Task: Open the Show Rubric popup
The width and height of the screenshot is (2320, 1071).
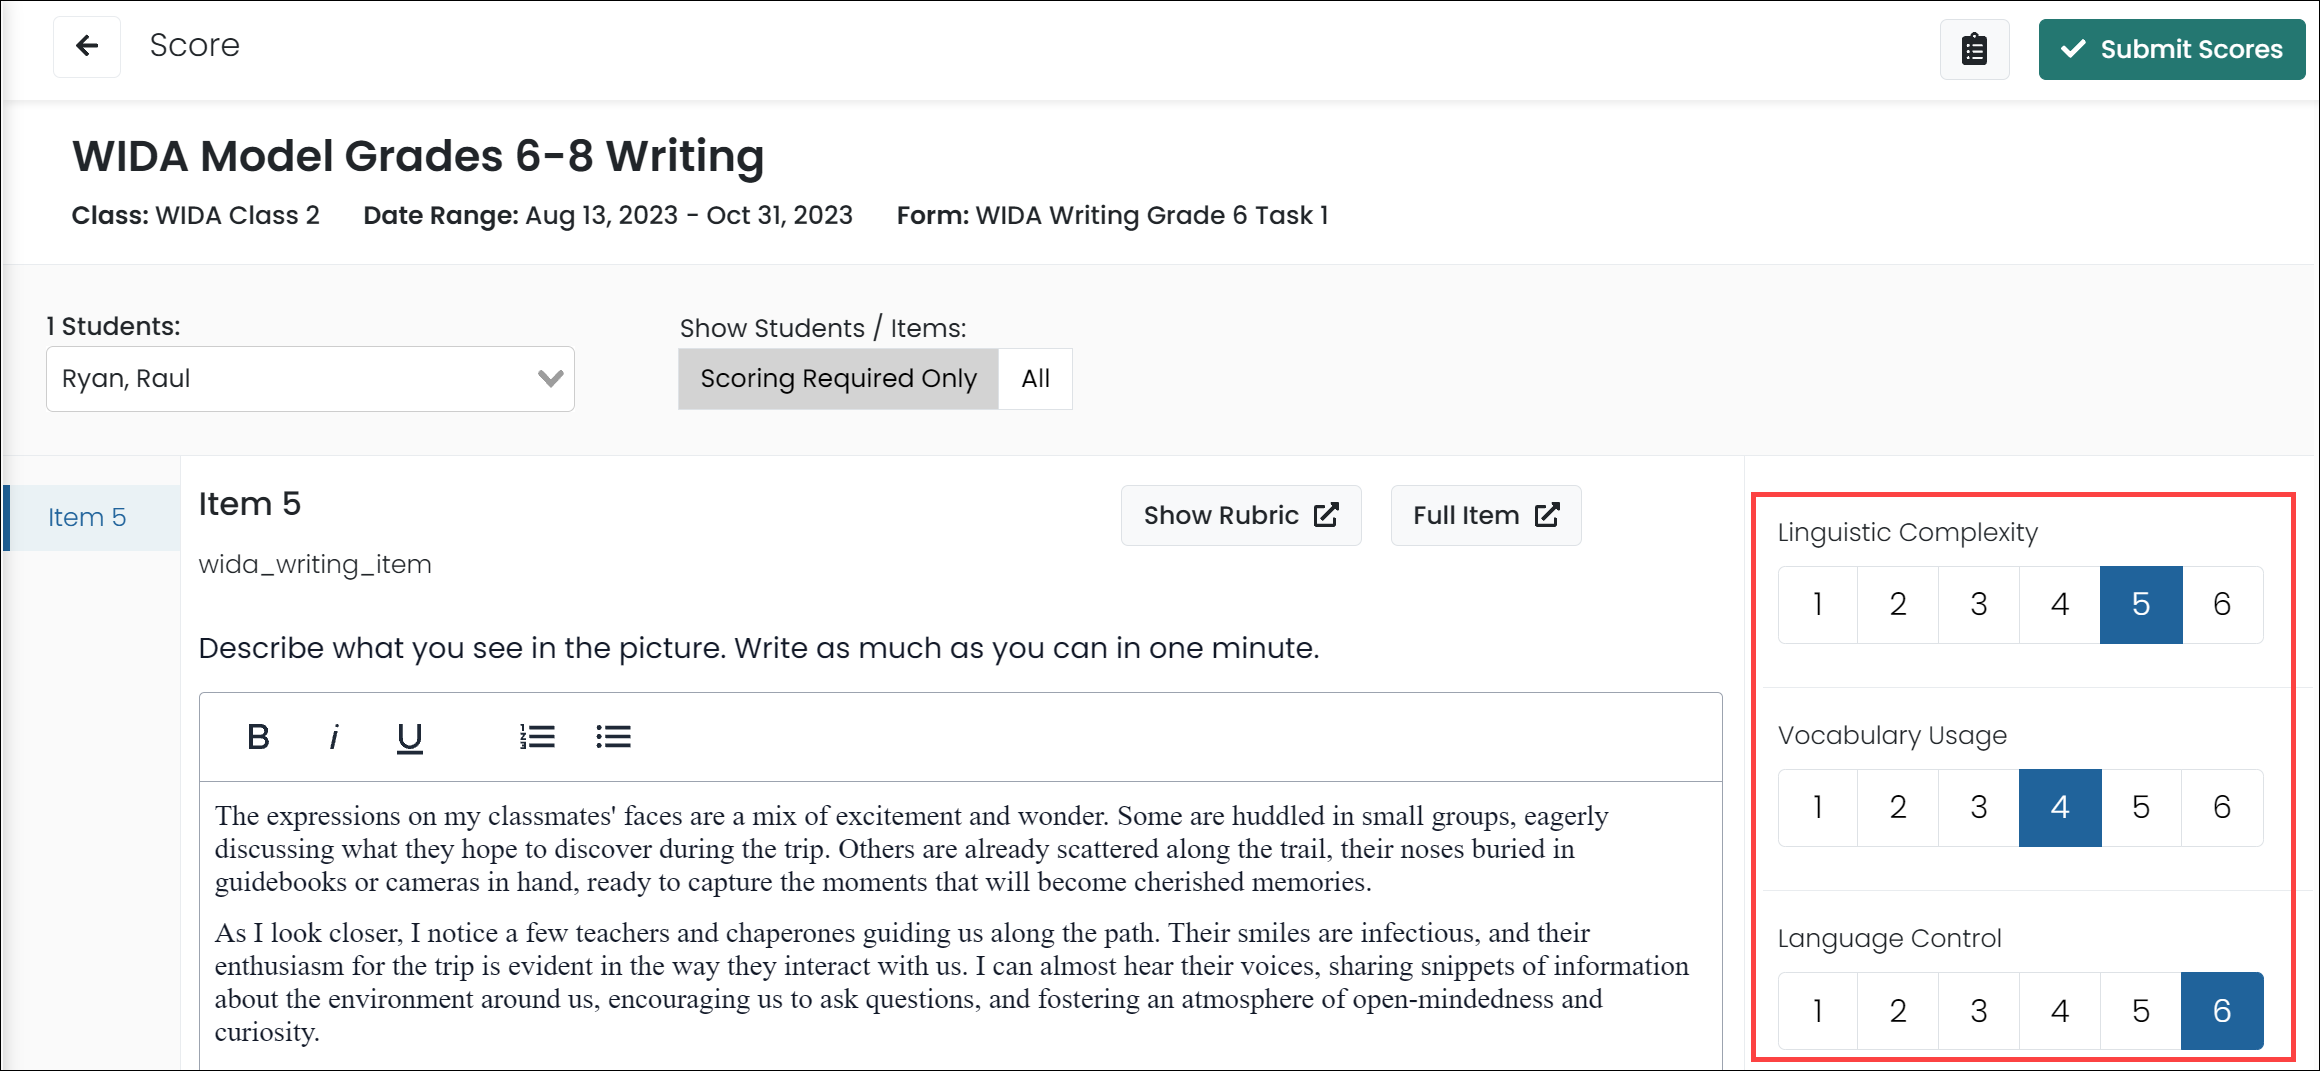Action: pos(1241,515)
